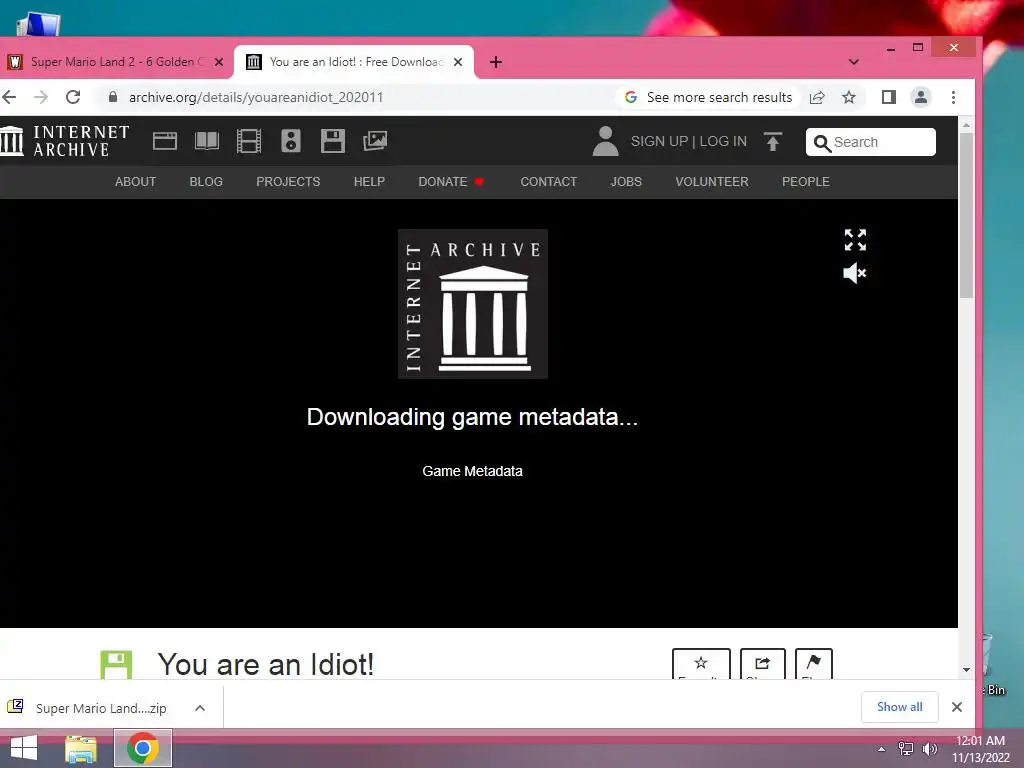
Task: Go back in Chrome
Action: [x=9, y=97]
